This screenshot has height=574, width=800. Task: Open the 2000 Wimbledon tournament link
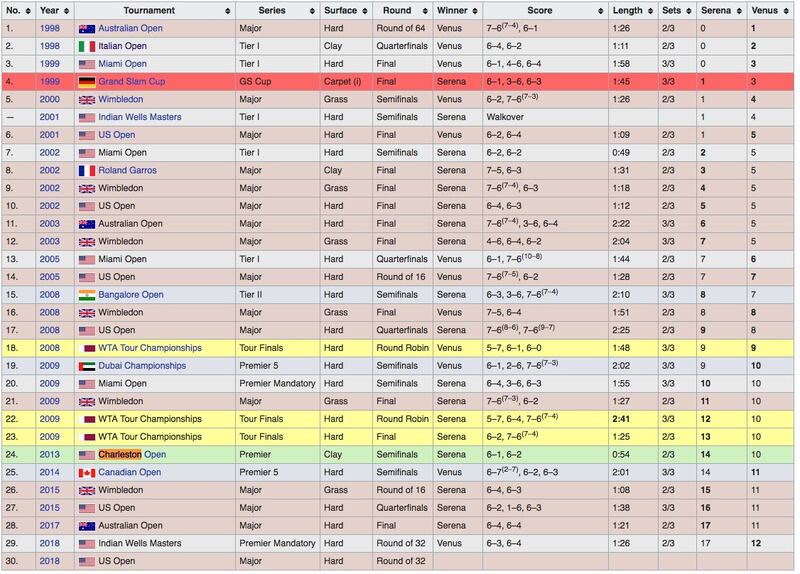[x=121, y=99]
